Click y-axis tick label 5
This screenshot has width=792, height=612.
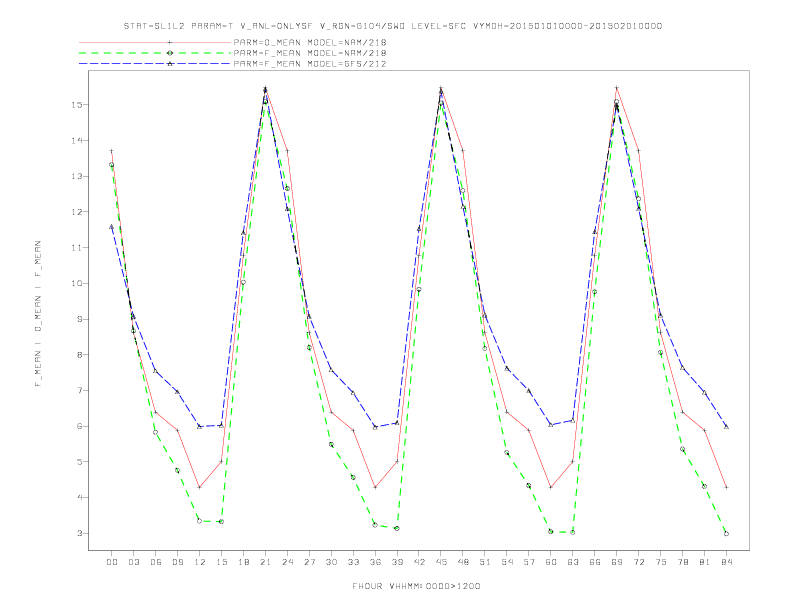pos(80,462)
